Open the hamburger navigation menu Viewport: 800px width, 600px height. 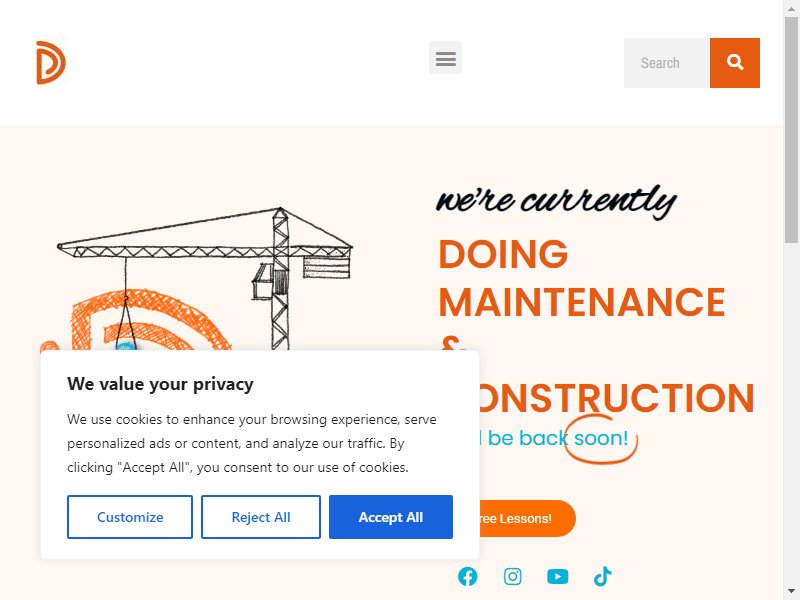click(x=445, y=58)
